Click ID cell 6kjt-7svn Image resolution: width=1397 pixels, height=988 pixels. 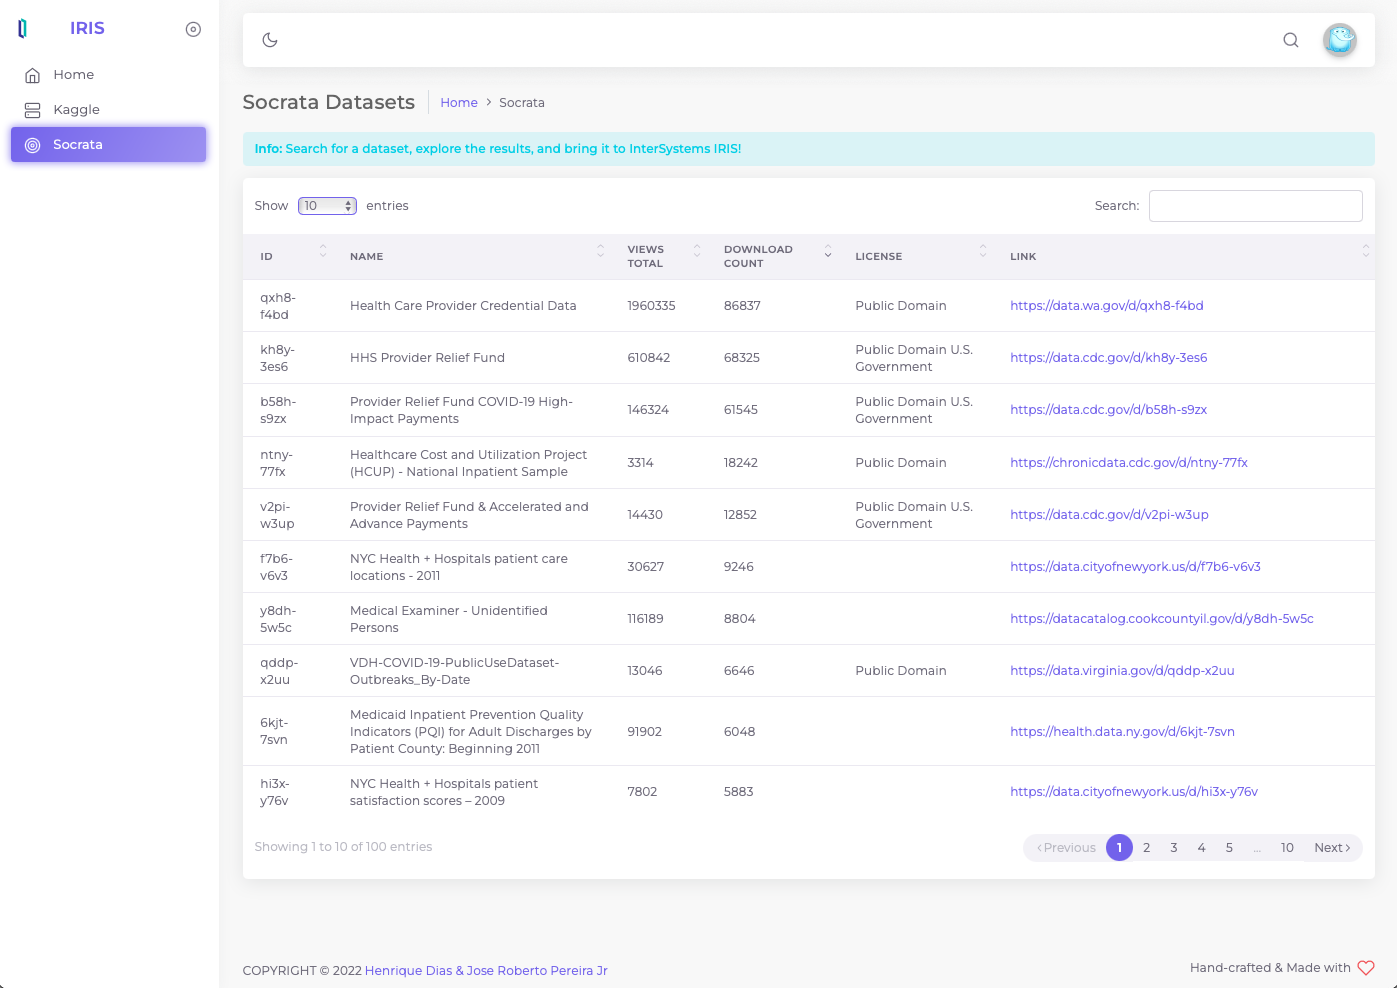coord(274,731)
